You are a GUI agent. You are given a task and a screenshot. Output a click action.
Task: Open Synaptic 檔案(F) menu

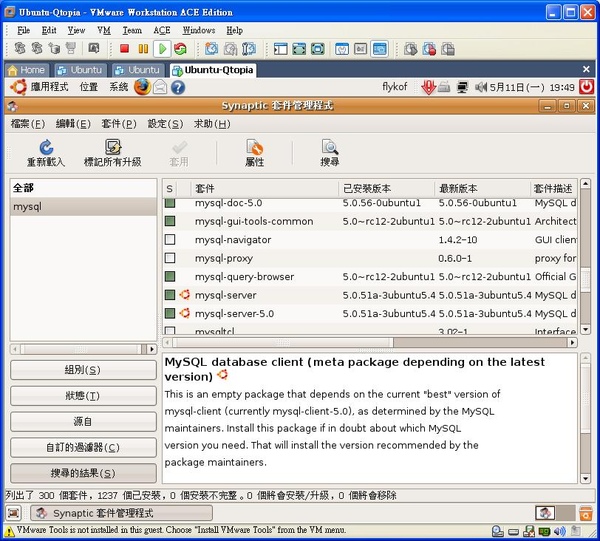(x=28, y=124)
